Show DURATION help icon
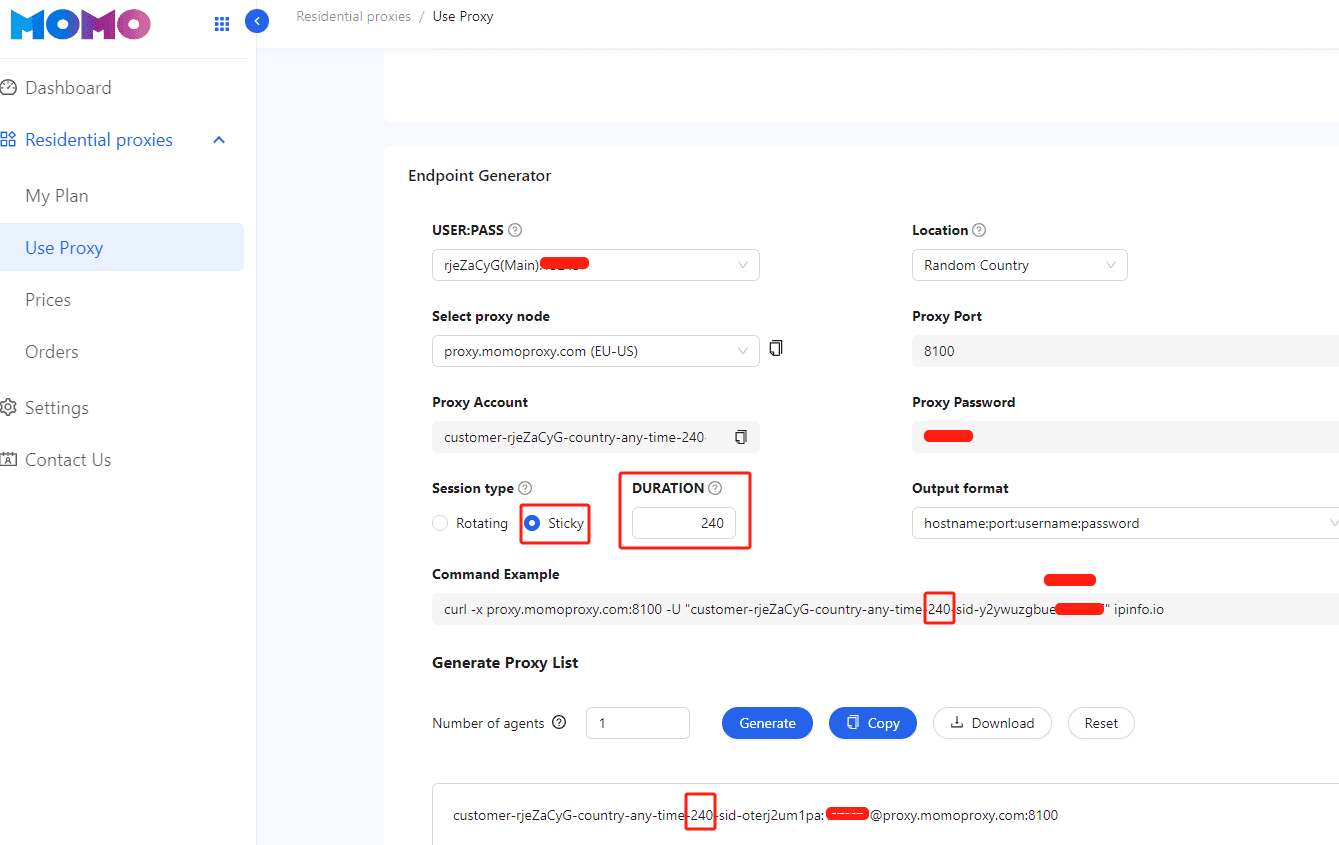This screenshot has height=845, width=1339. click(x=715, y=488)
